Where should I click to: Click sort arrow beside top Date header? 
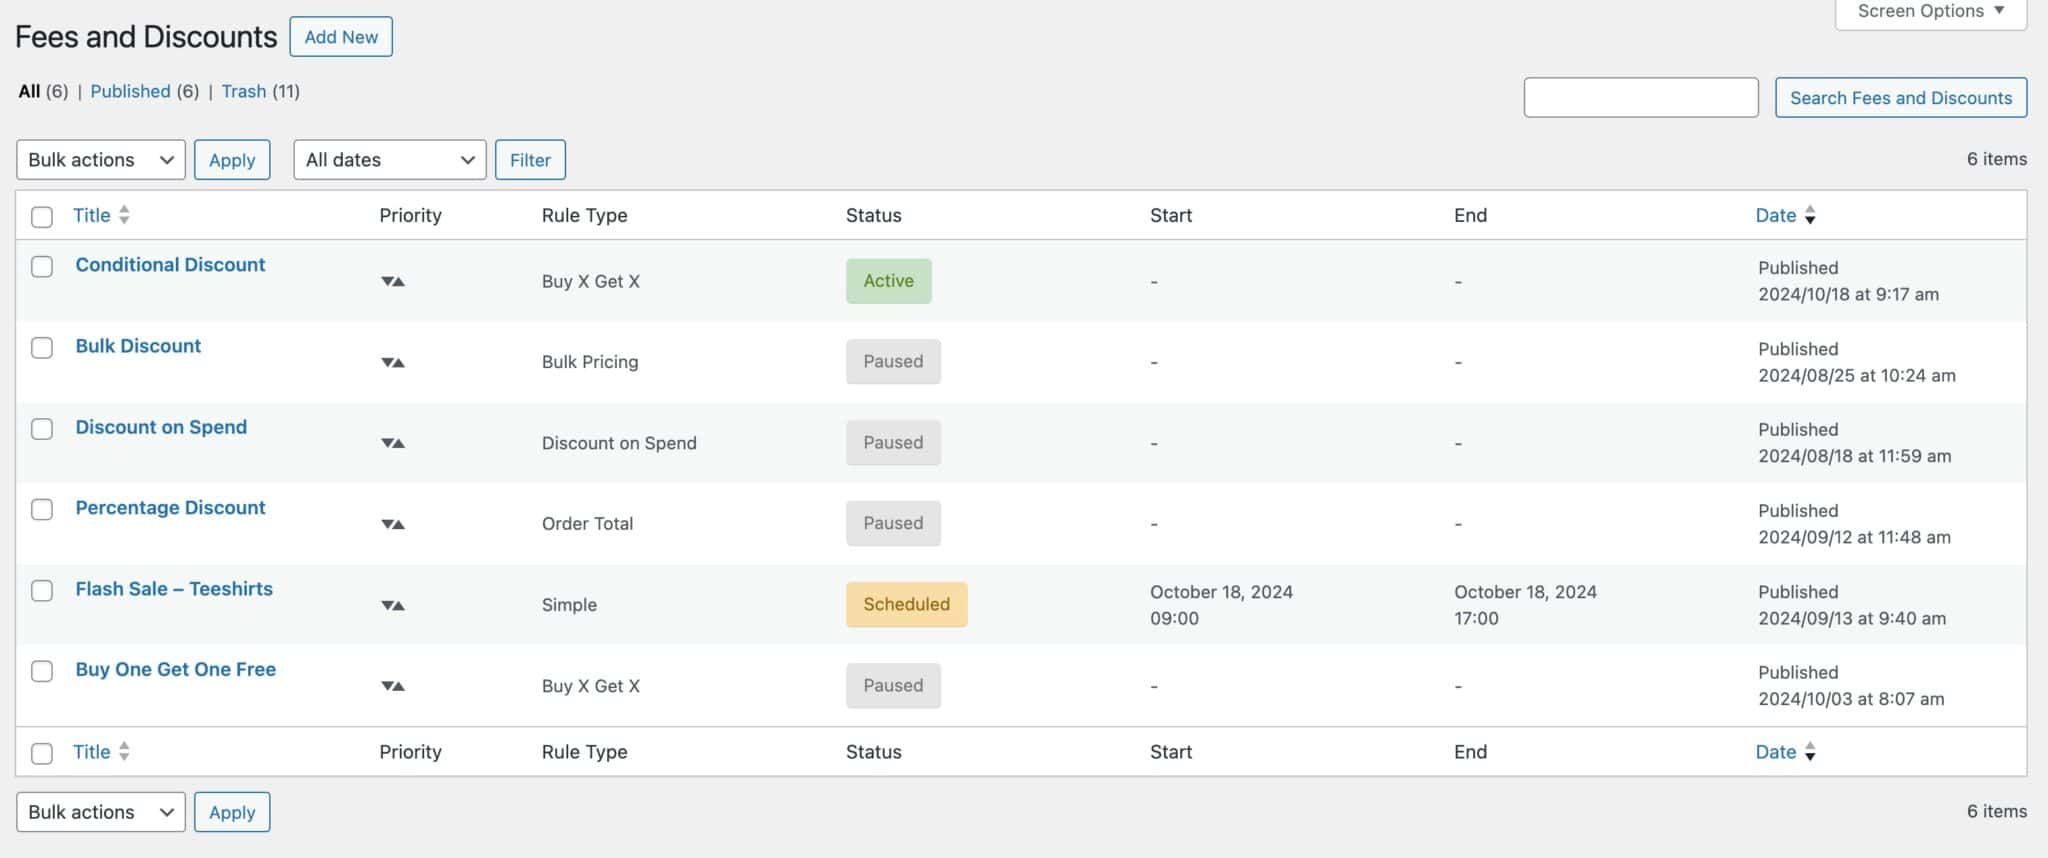(x=1810, y=215)
